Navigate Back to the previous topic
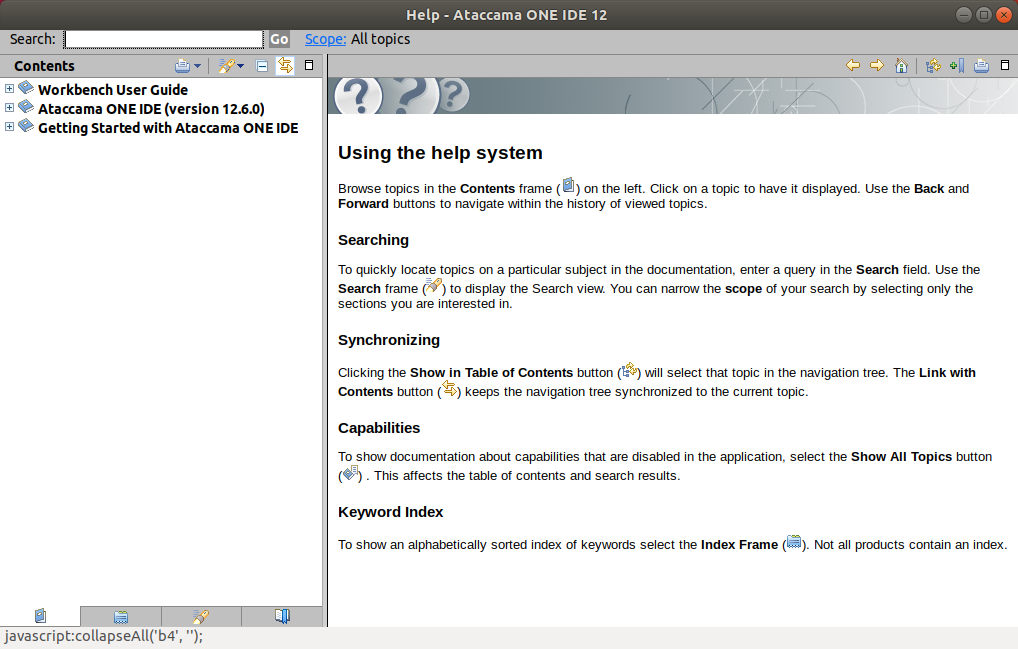Viewport: 1018px width, 649px height. [853, 65]
